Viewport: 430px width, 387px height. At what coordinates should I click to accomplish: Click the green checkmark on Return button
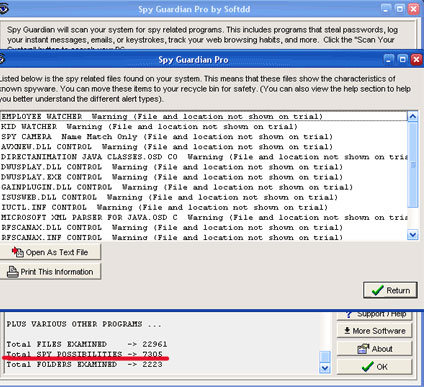[x=377, y=290]
